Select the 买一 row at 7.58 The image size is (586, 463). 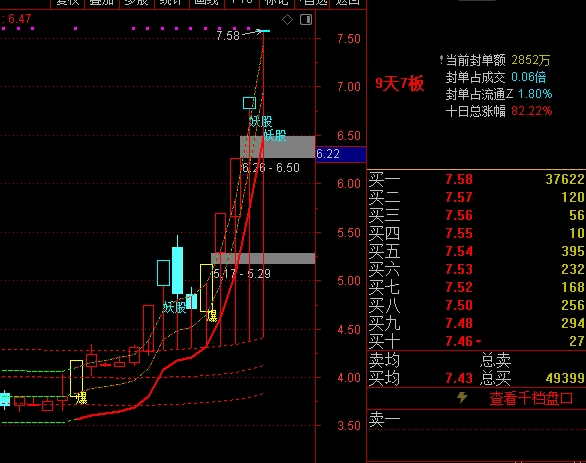[476, 179]
